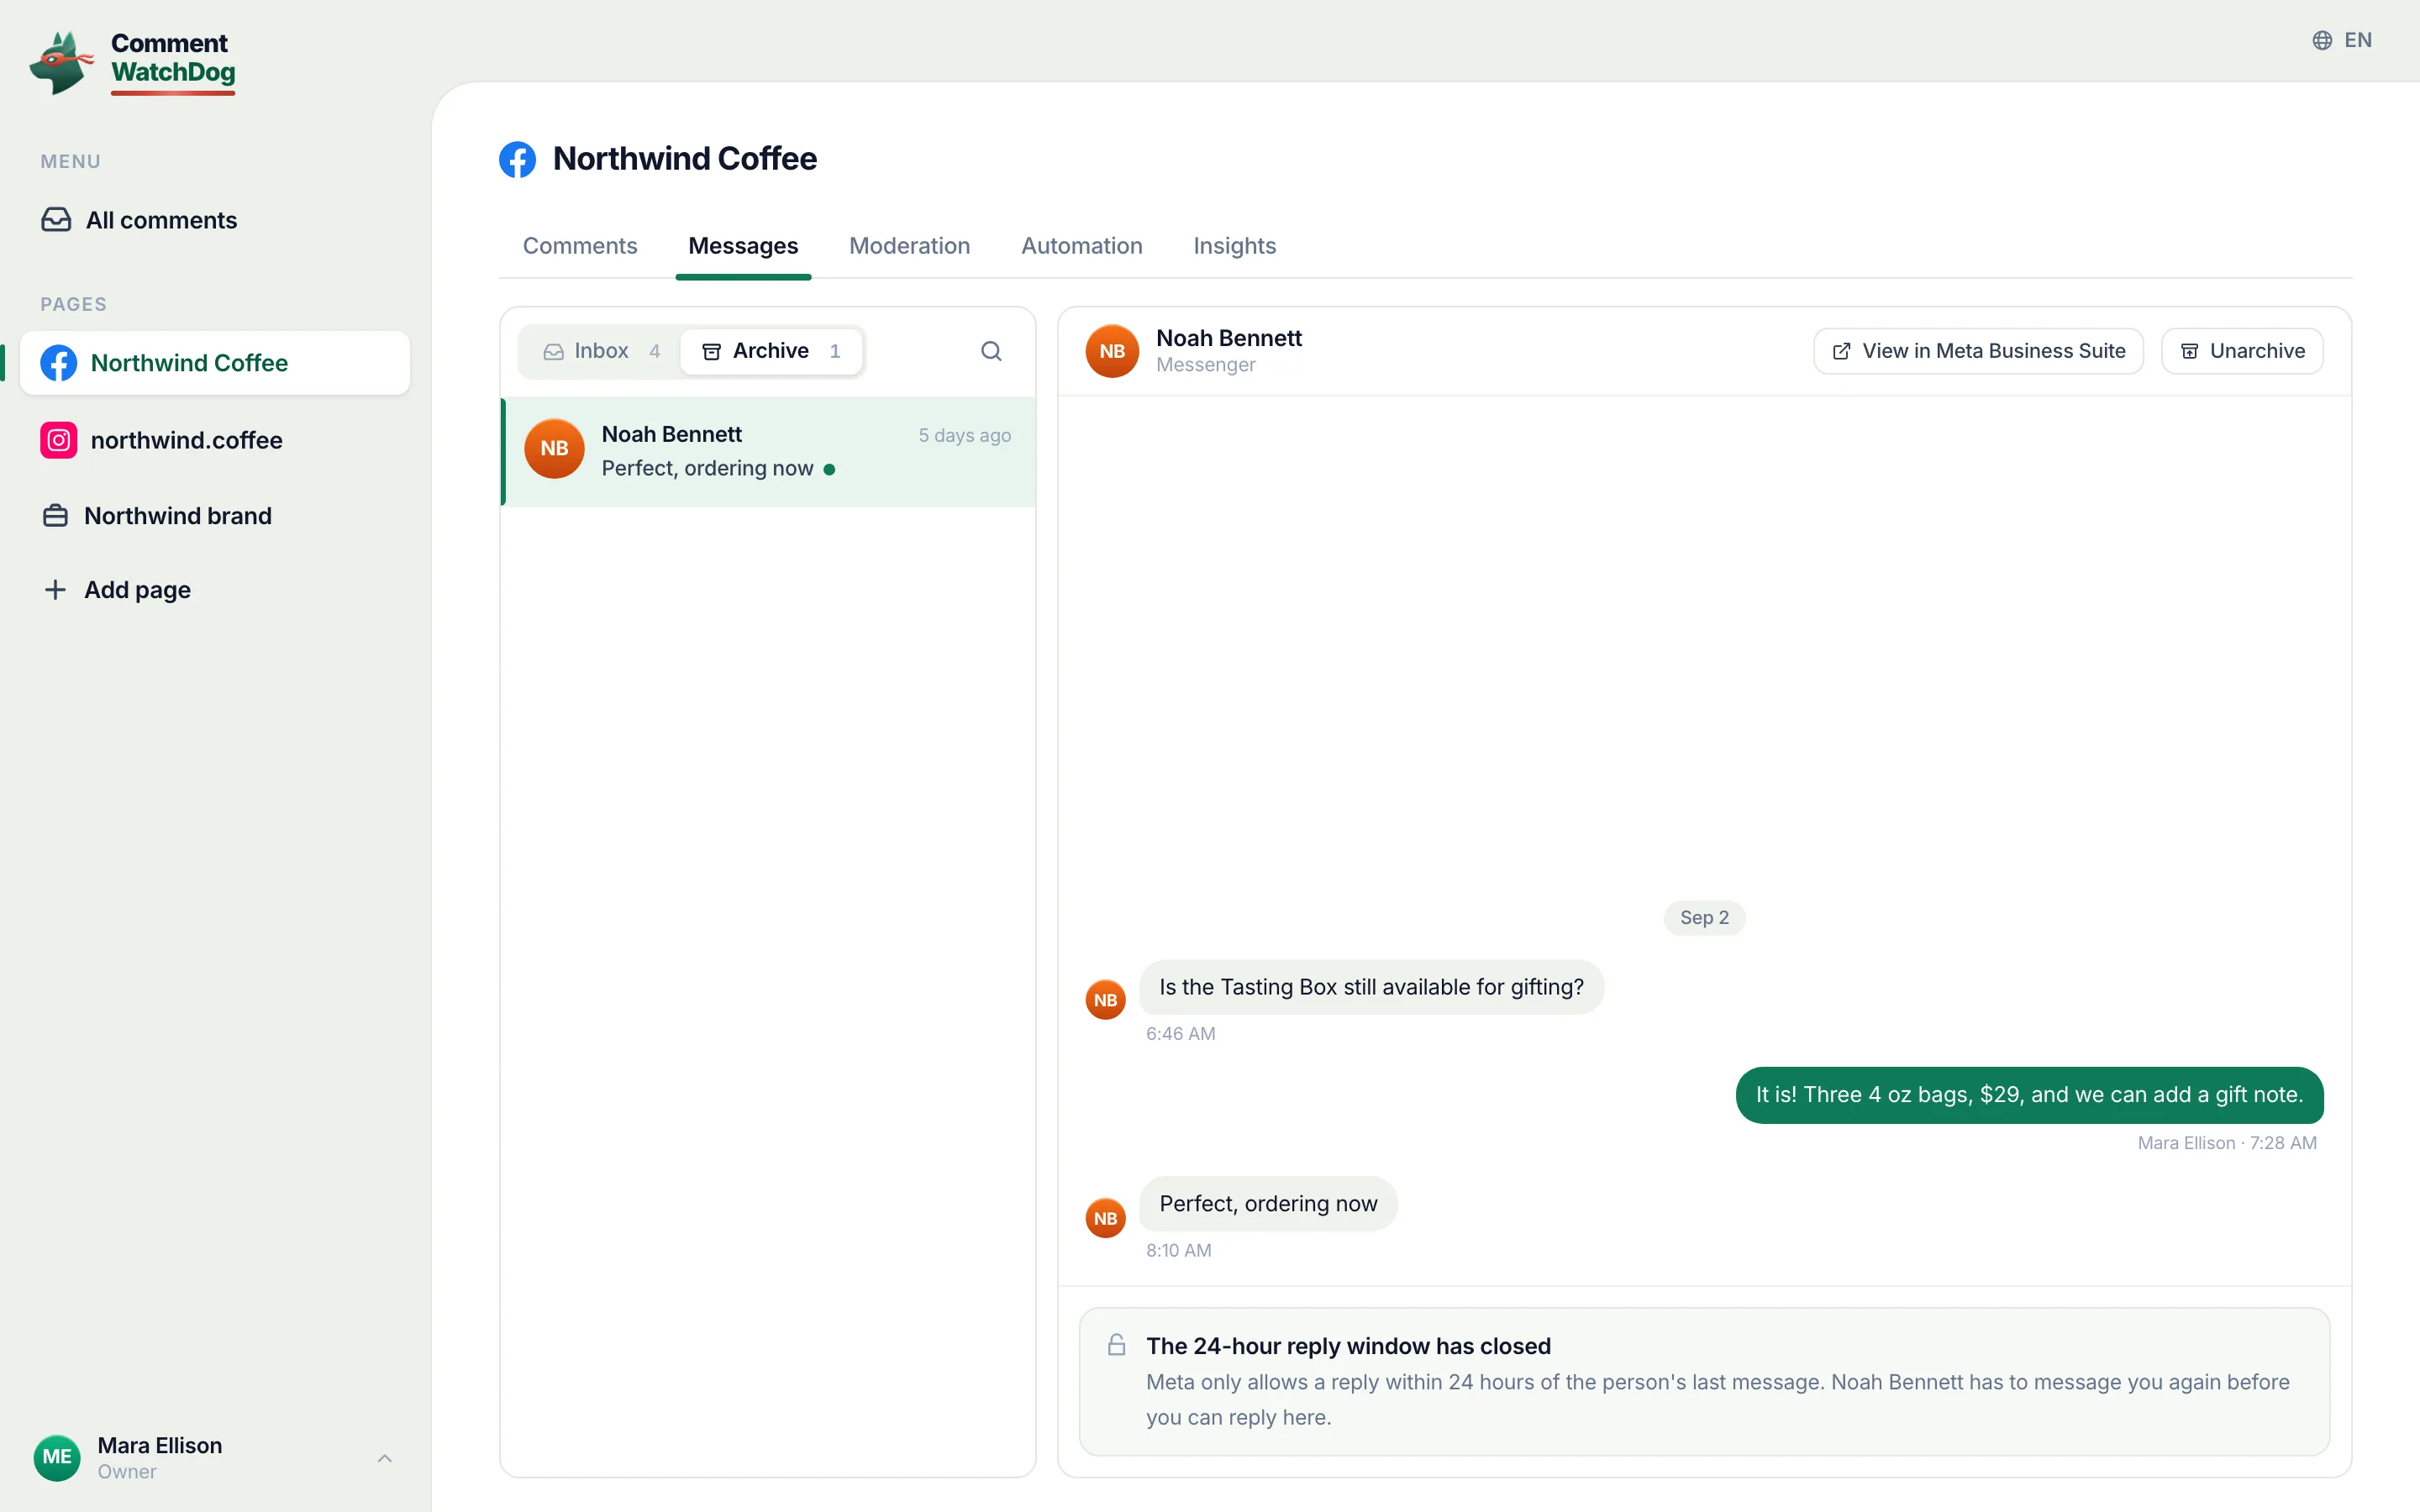Click the Tasting Box question message bubble

(x=1371, y=987)
